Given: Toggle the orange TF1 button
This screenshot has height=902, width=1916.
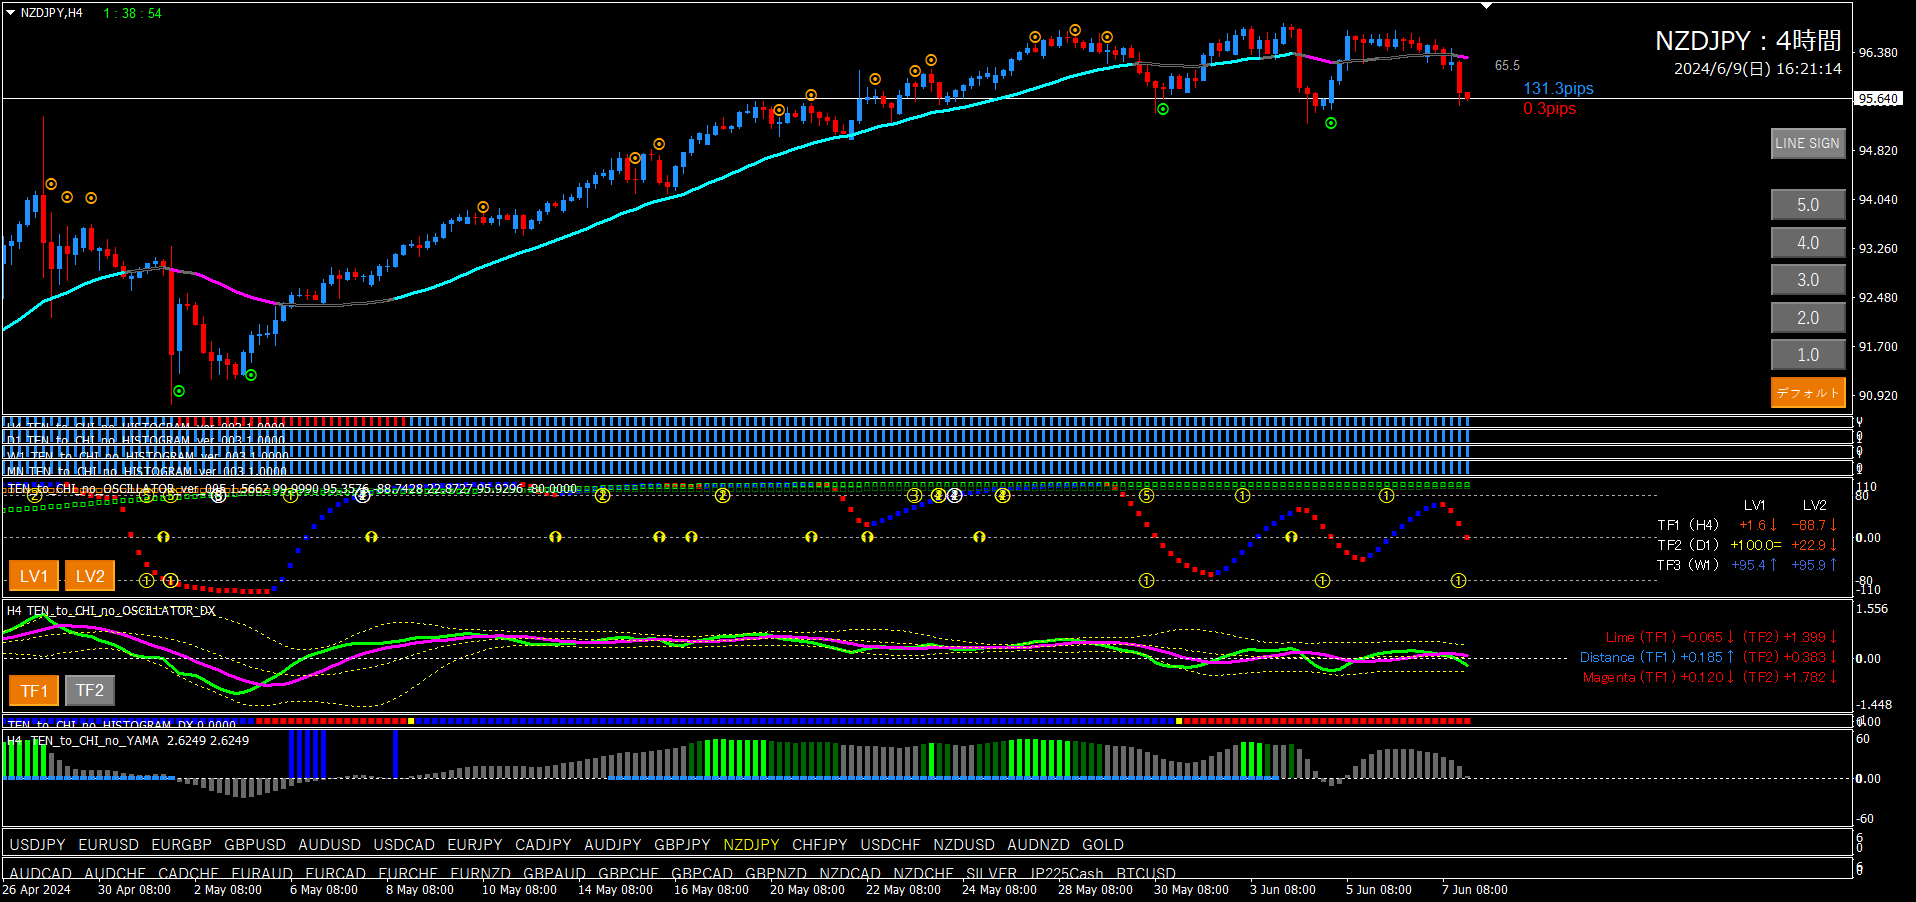Looking at the screenshot, I should click(x=34, y=691).
